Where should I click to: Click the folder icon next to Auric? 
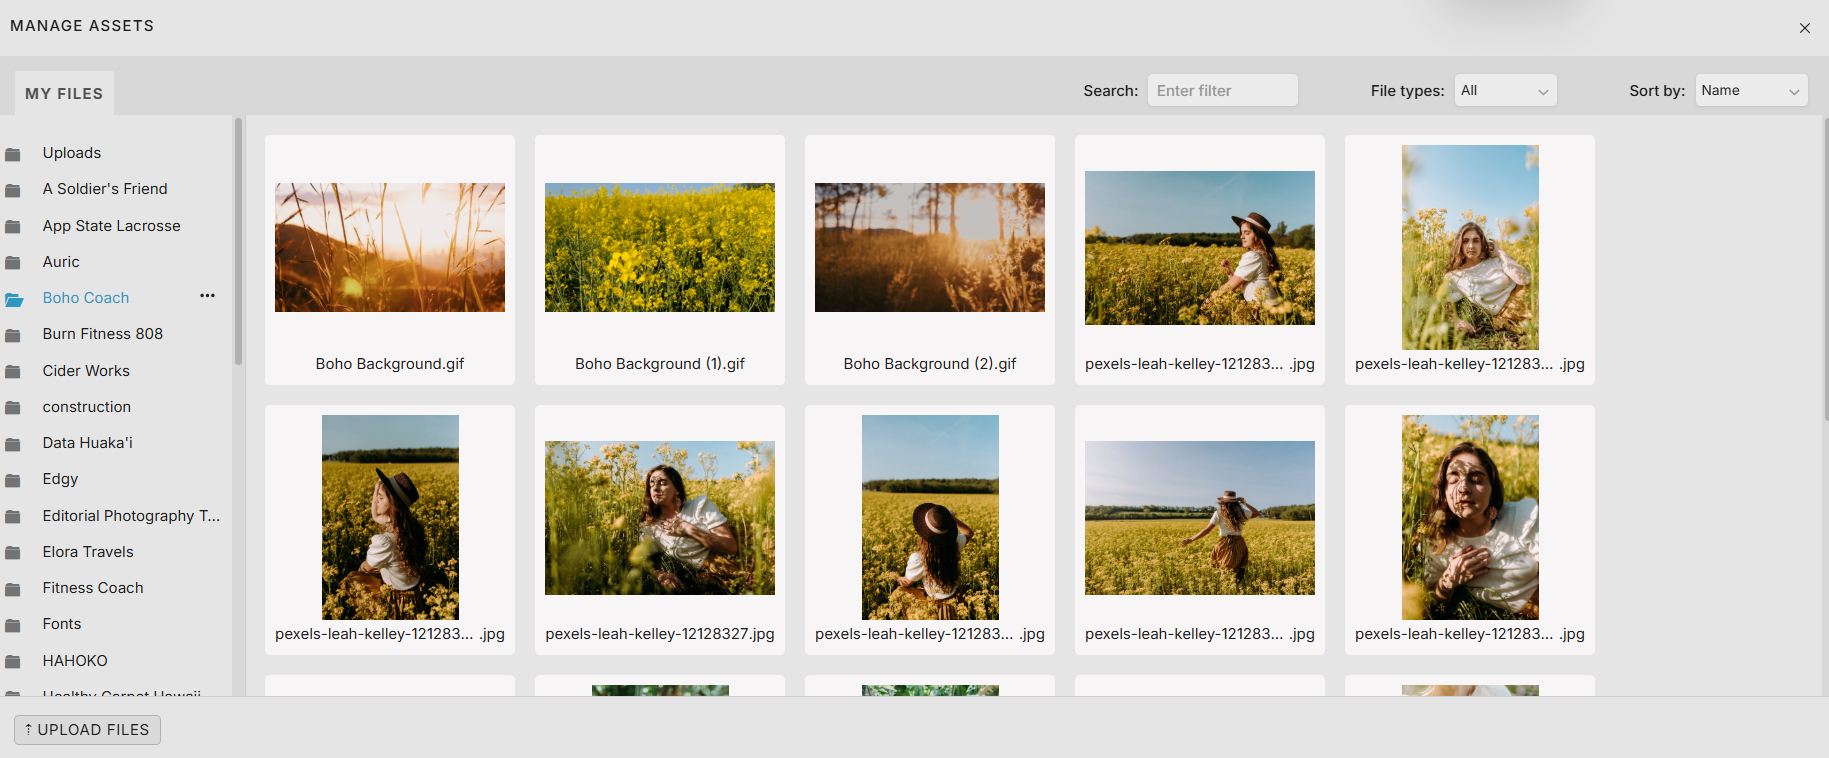coord(13,263)
